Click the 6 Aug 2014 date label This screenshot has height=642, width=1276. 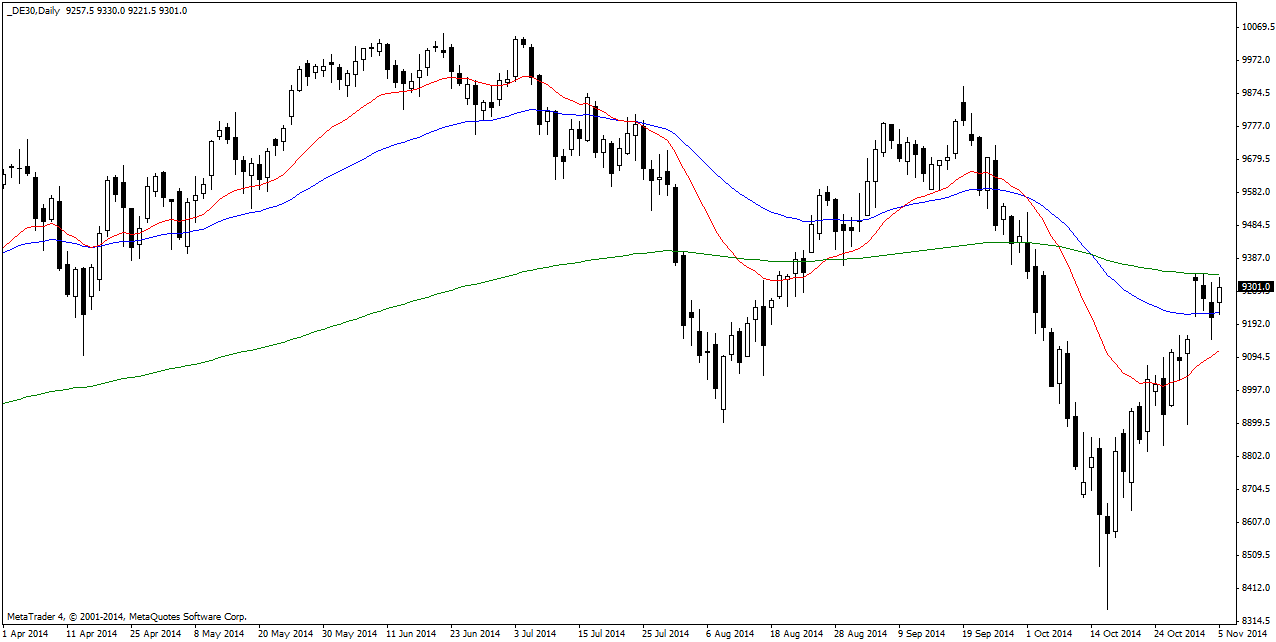[730, 633]
